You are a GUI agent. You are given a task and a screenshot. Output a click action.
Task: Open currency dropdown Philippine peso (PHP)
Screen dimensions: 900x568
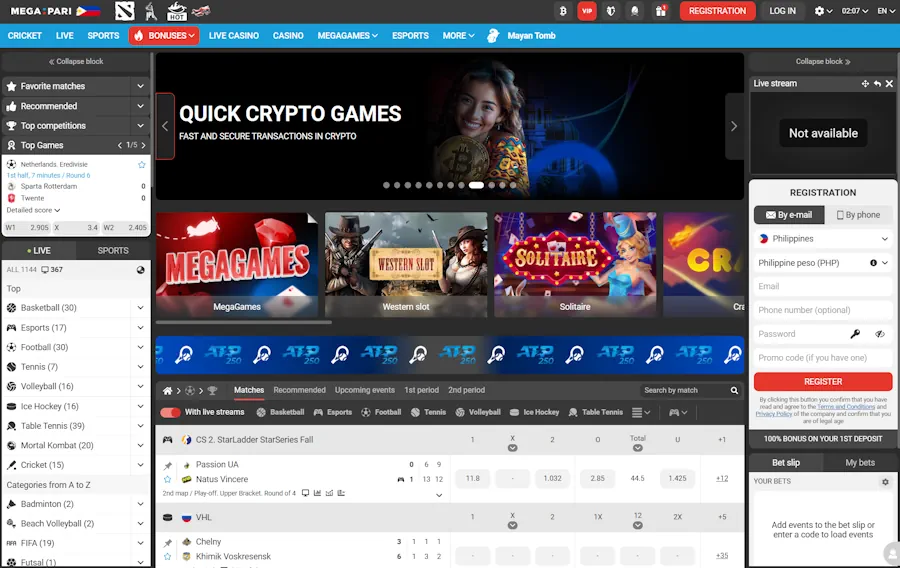823,263
